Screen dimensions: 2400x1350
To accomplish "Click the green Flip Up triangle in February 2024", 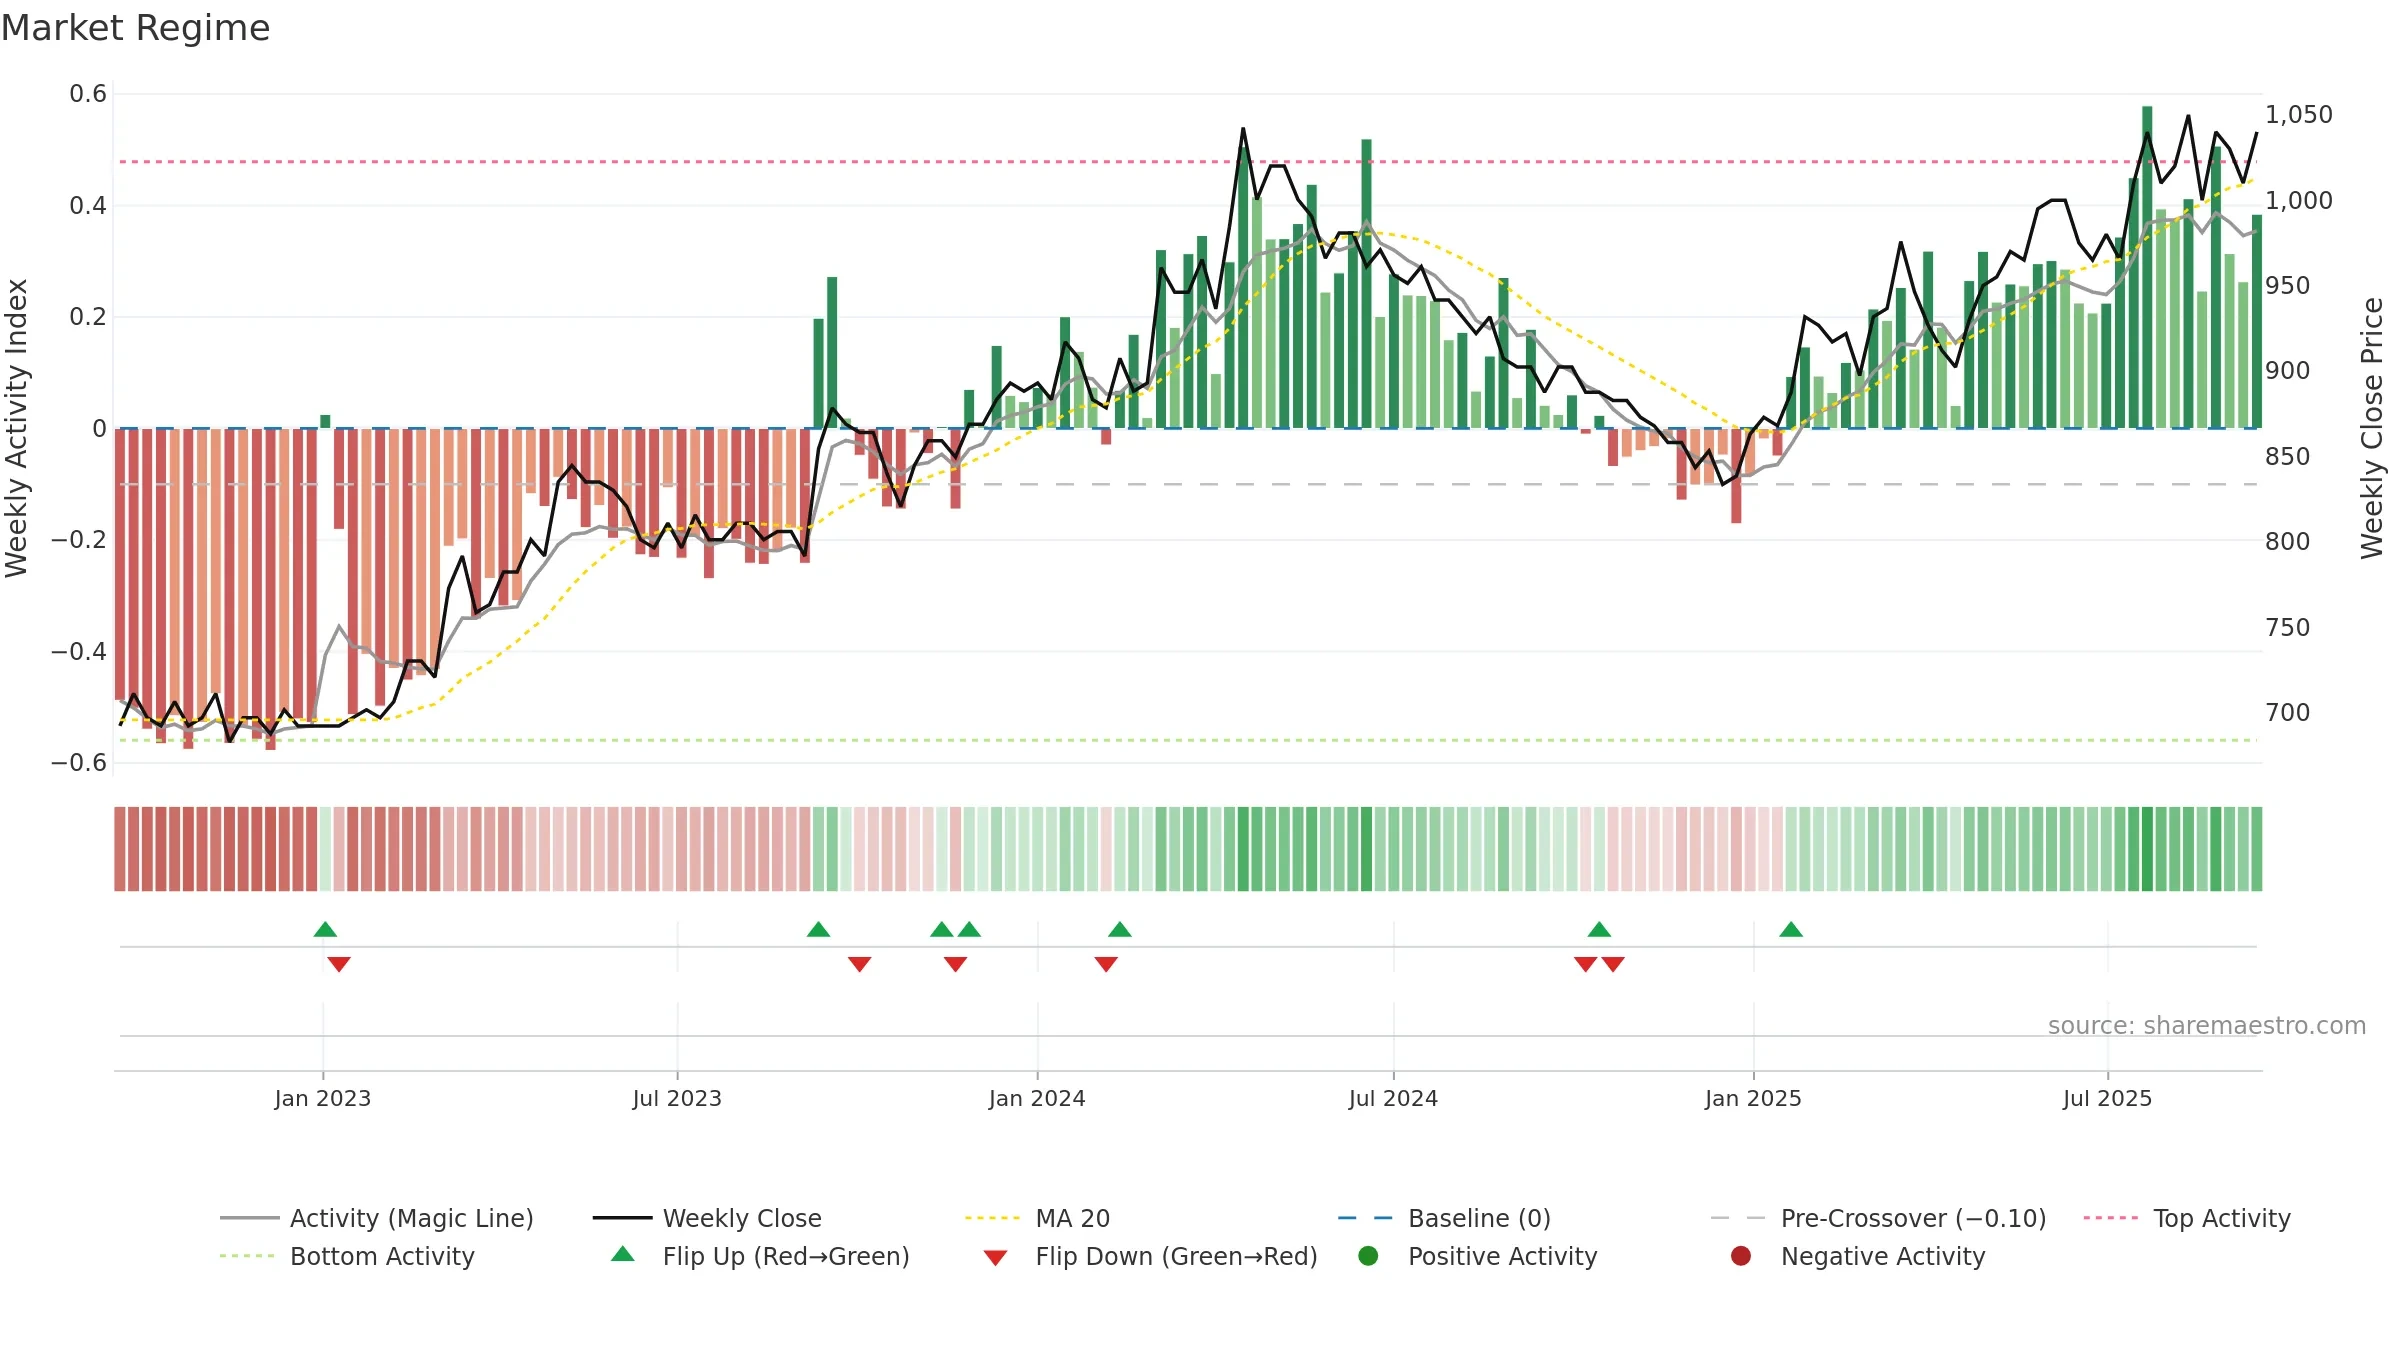I will pyautogui.click(x=1120, y=929).
